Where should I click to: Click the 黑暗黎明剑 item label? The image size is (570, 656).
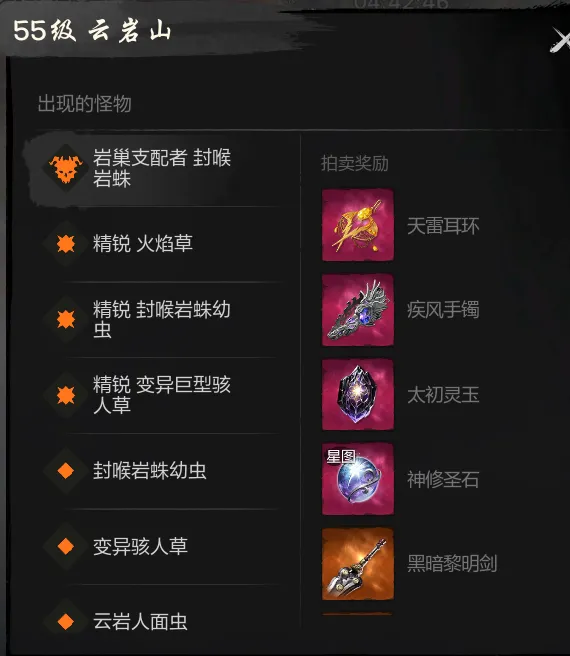coord(452,564)
